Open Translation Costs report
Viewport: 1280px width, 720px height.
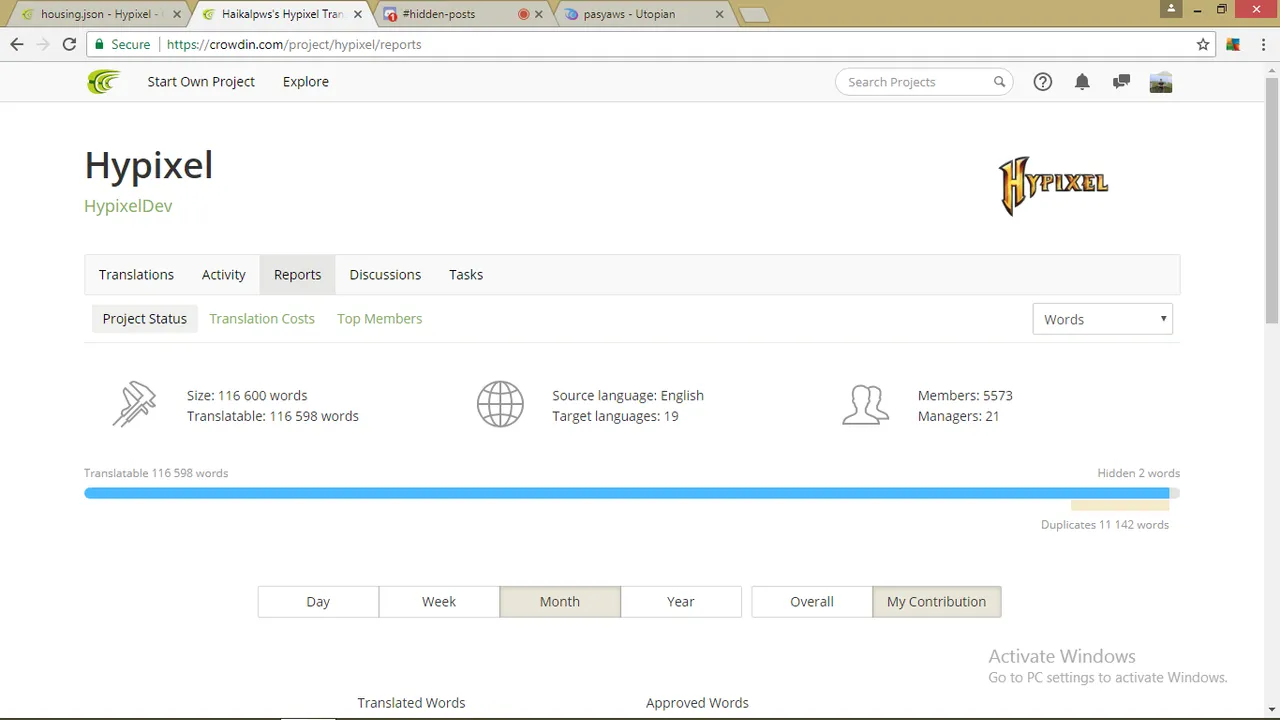point(262,318)
